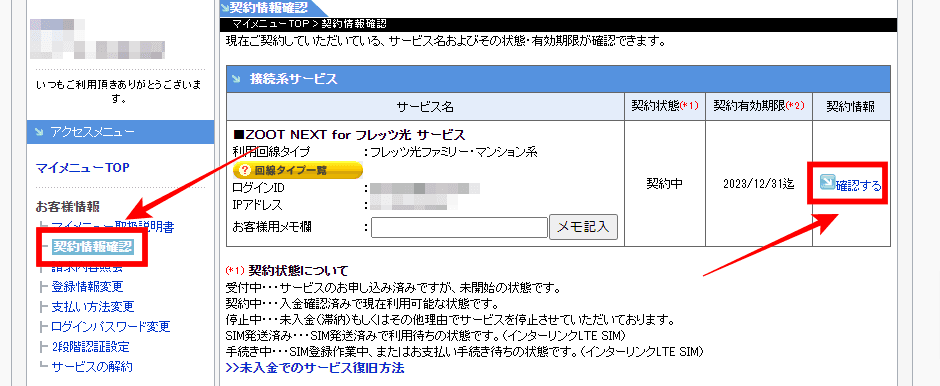Open 支払い方法変更 sidebar link
Viewport: 940px width, 386px height.
[x=93, y=307]
